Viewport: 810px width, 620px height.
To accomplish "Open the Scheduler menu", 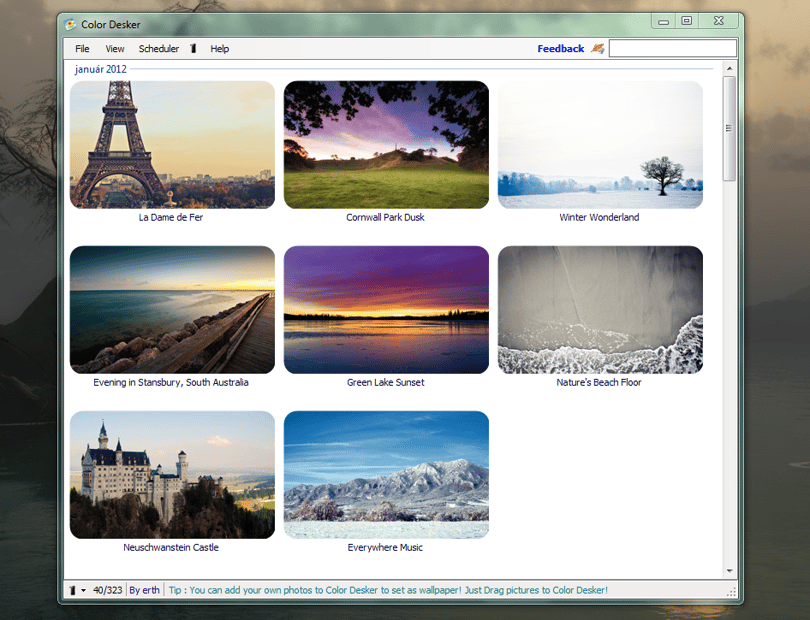I will (x=159, y=49).
